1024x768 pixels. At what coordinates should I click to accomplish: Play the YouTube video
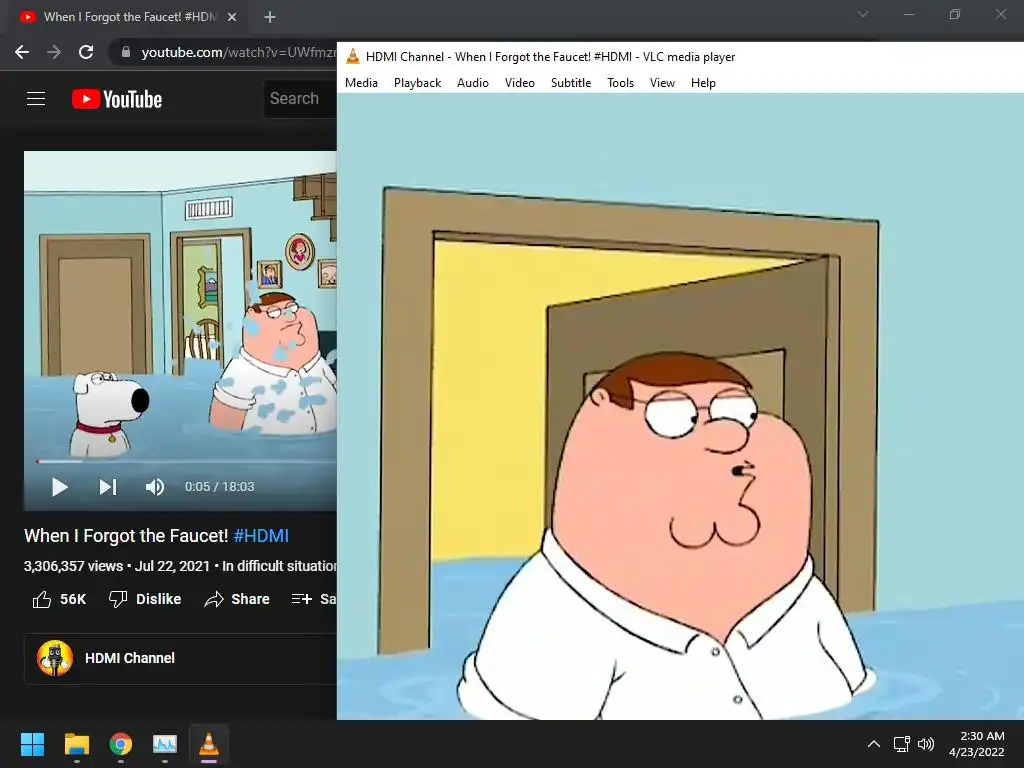click(59, 487)
